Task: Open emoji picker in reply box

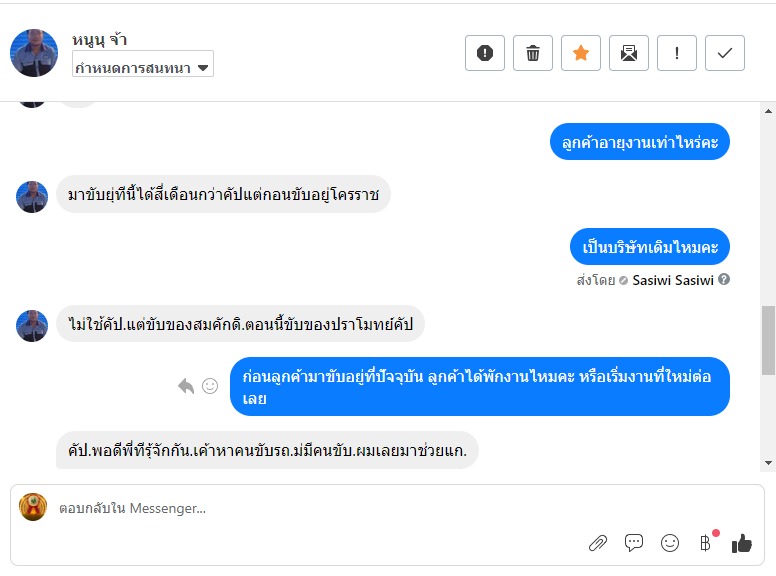Action: (670, 543)
